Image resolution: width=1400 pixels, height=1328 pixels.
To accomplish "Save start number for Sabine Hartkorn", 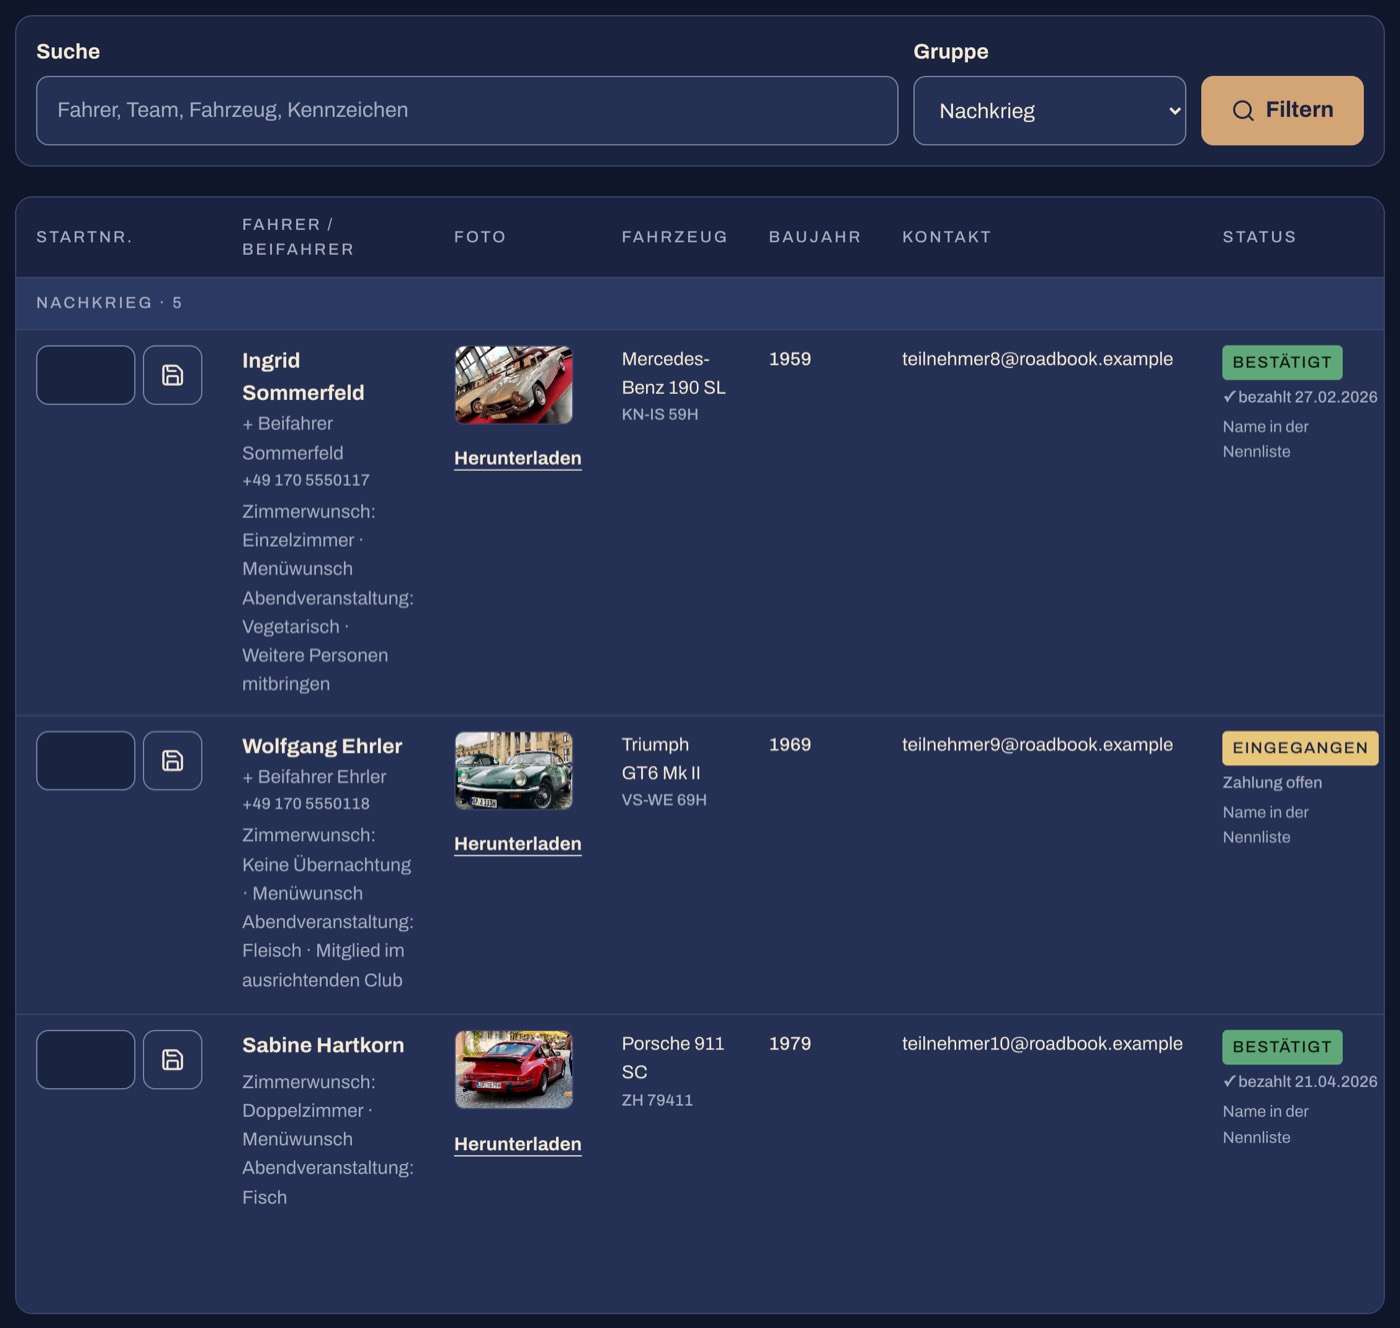I will click(x=172, y=1060).
